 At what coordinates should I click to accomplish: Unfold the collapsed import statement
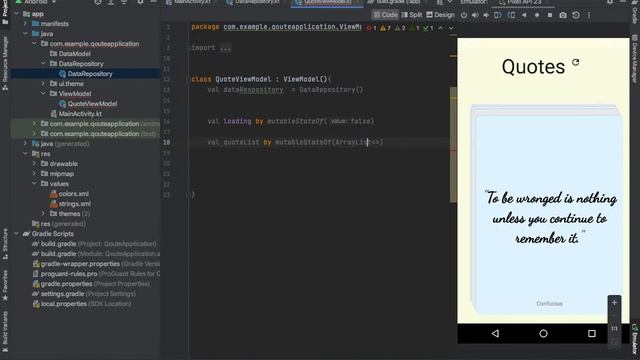pos(225,48)
